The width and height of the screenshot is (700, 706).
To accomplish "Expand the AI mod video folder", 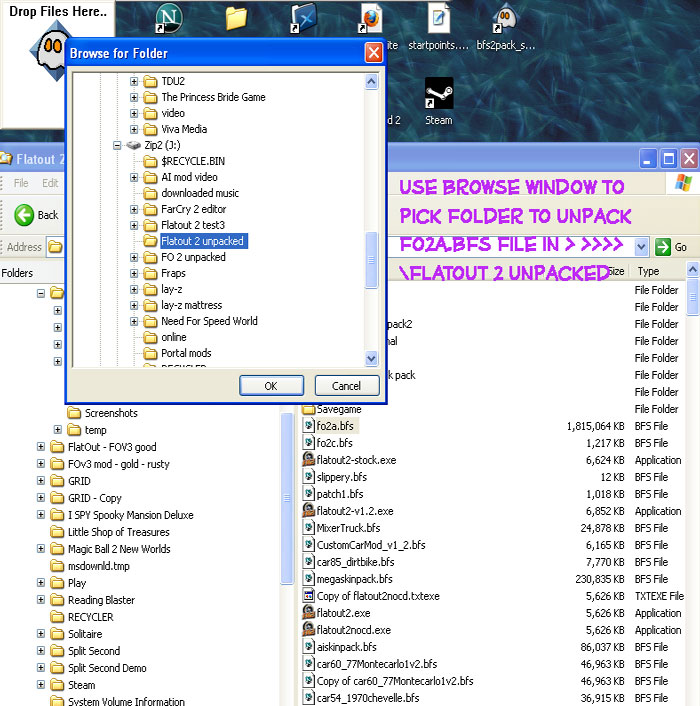I will coord(134,177).
